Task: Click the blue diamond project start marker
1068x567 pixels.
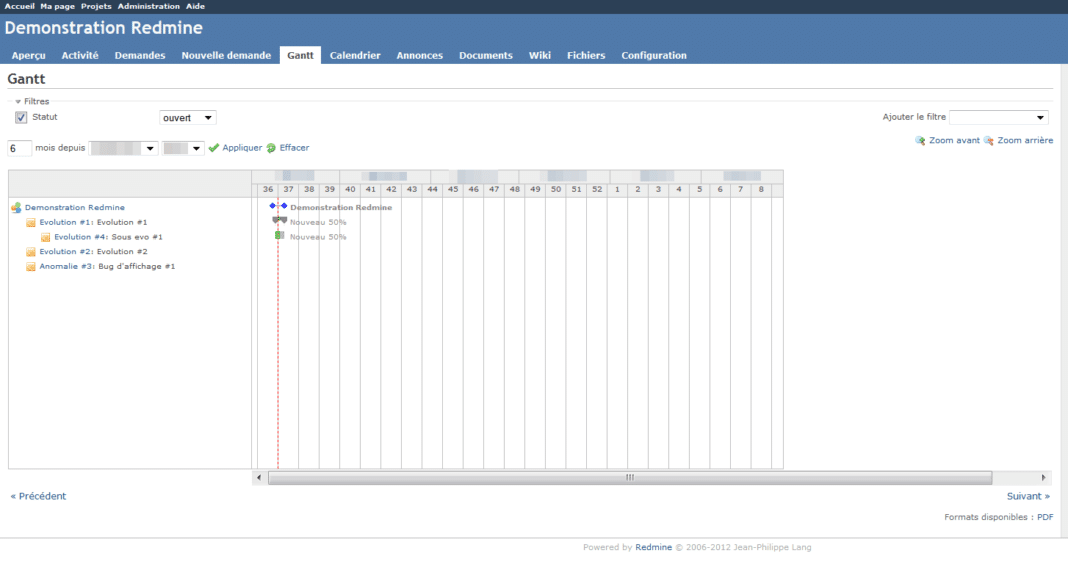Action: (272, 206)
